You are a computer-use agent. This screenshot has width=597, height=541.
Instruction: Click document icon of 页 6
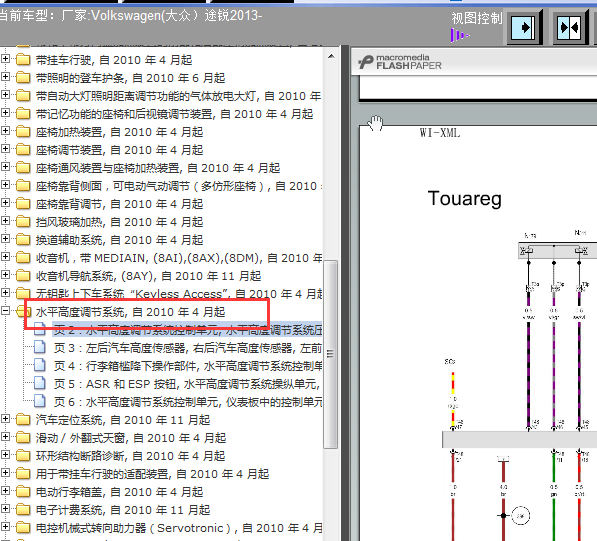point(40,401)
